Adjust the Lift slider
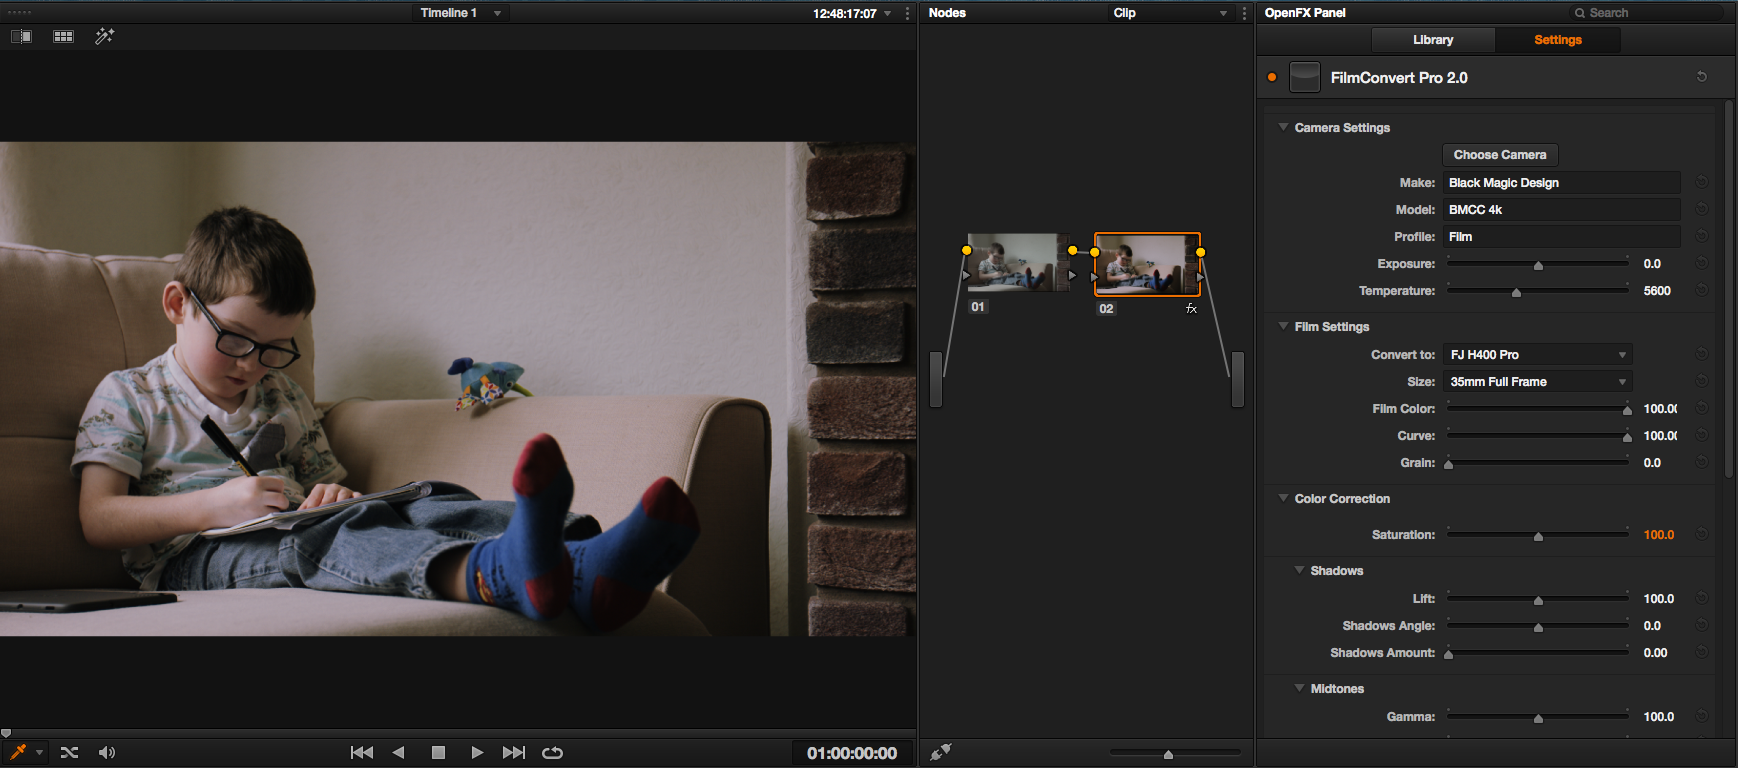Image resolution: width=1738 pixels, height=768 pixels. coord(1538,599)
